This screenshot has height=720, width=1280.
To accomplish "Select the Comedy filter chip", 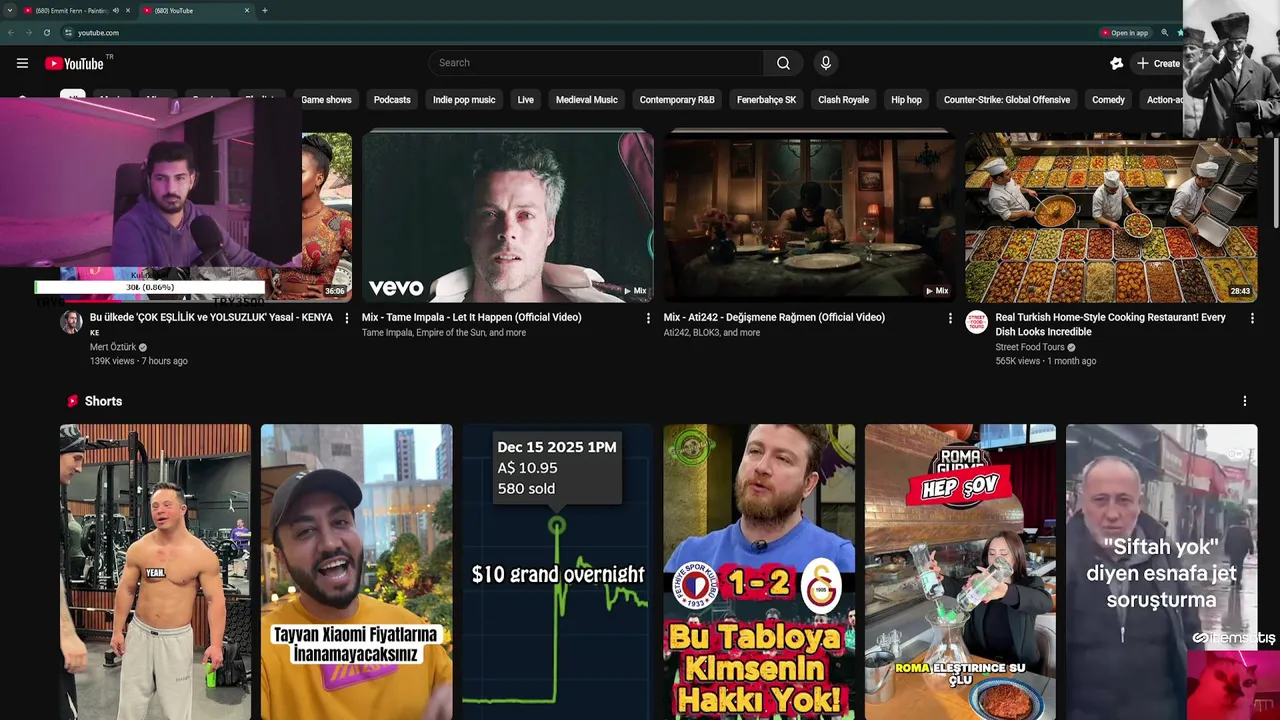I will pyautogui.click(x=1108, y=100).
